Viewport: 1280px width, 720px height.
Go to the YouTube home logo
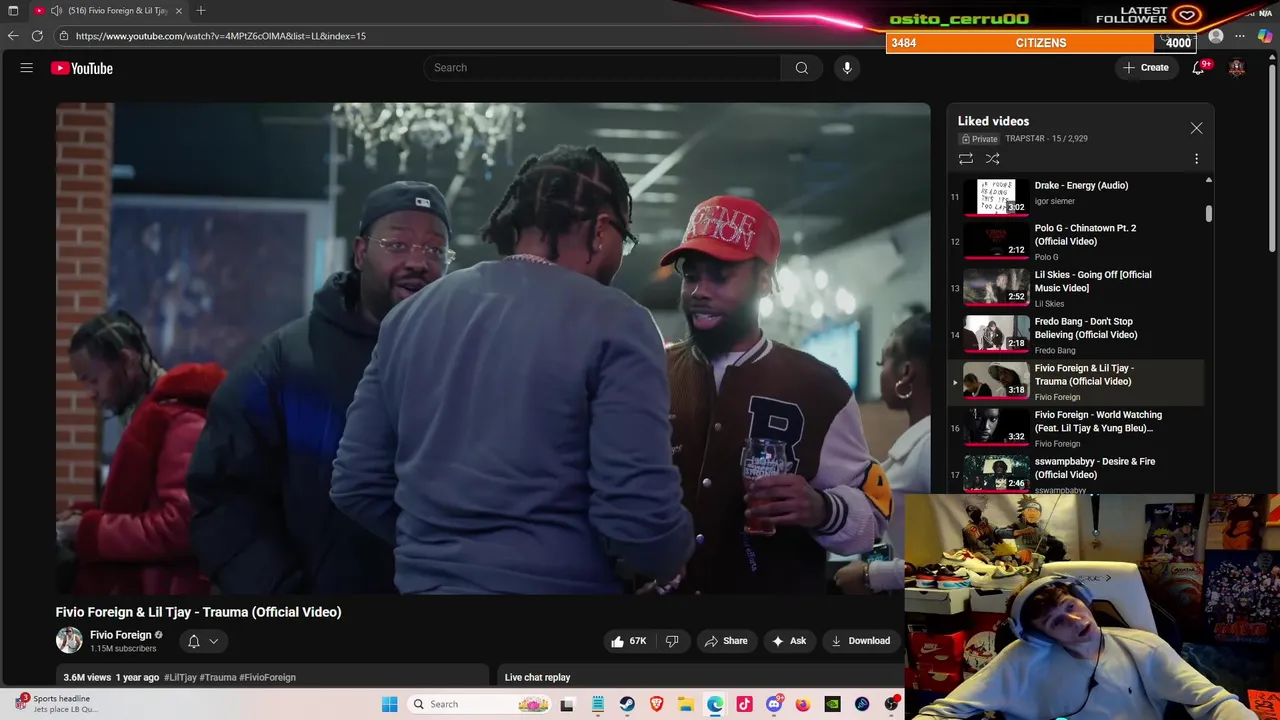point(82,68)
